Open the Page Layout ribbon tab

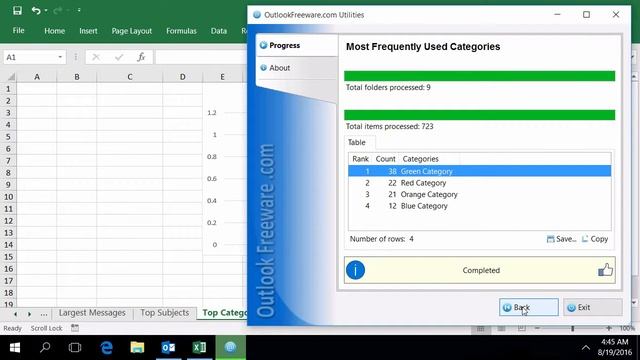click(x=131, y=31)
